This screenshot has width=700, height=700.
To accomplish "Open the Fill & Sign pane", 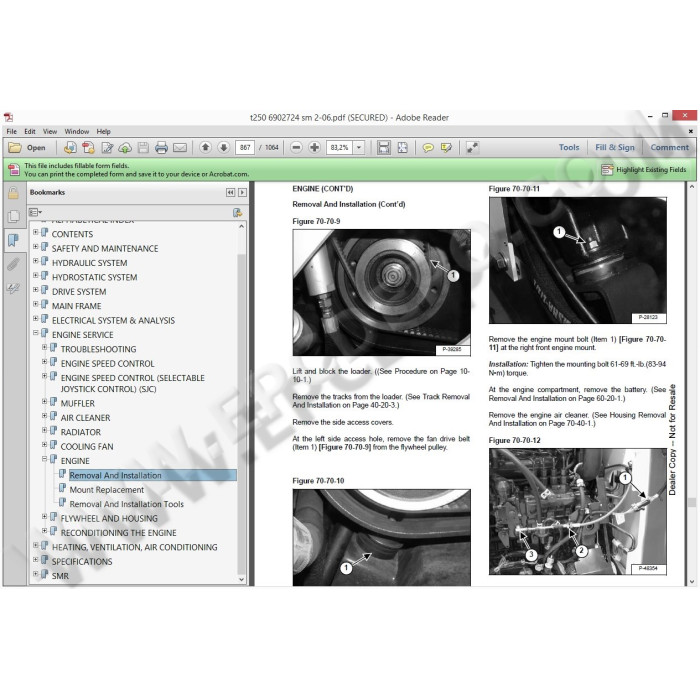I will [x=615, y=147].
